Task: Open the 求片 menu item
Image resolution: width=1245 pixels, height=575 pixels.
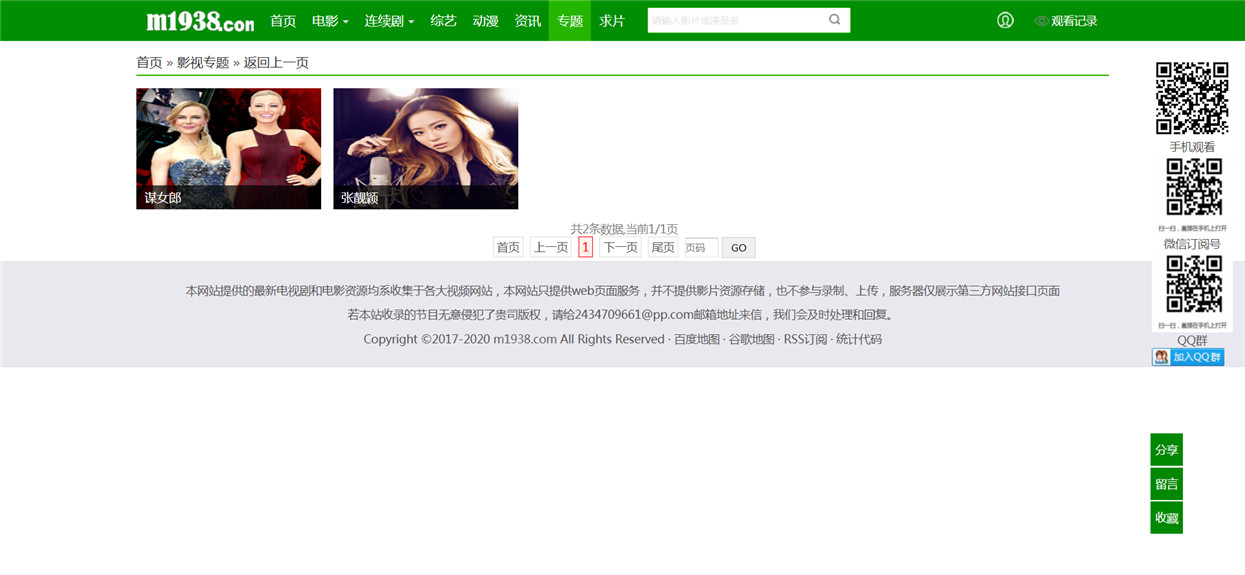Action: tap(612, 20)
